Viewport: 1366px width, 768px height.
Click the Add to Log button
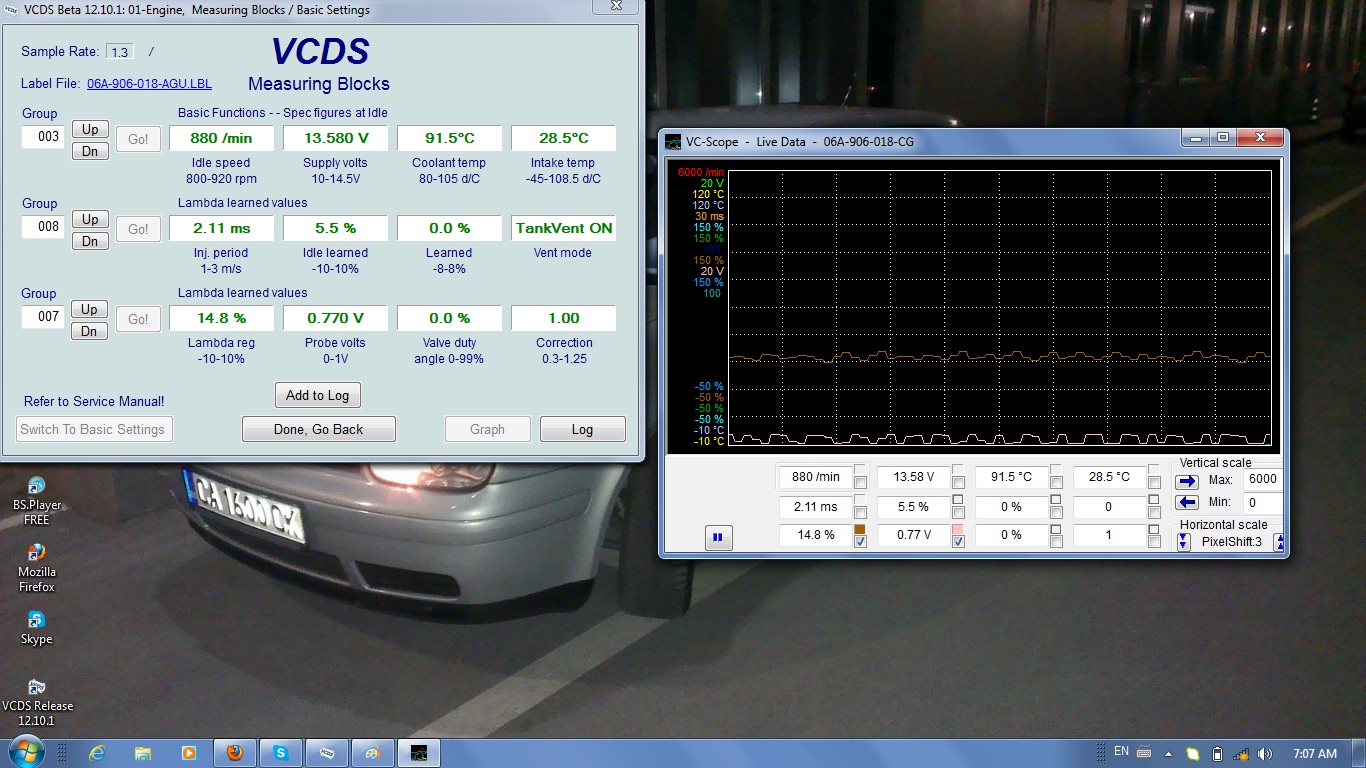point(317,395)
